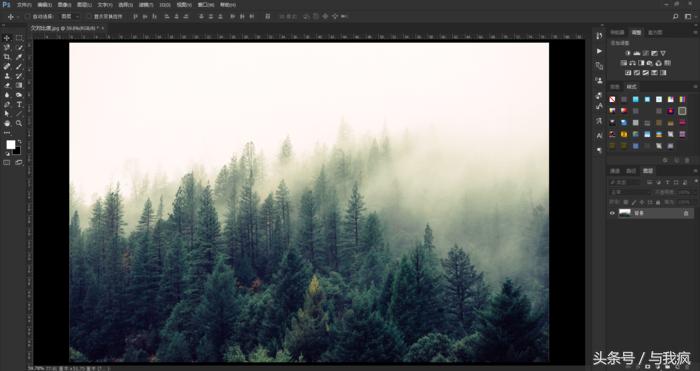This screenshot has width=700, height=371.
Task: Swap foreground and background colors
Action: coord(19,142)
